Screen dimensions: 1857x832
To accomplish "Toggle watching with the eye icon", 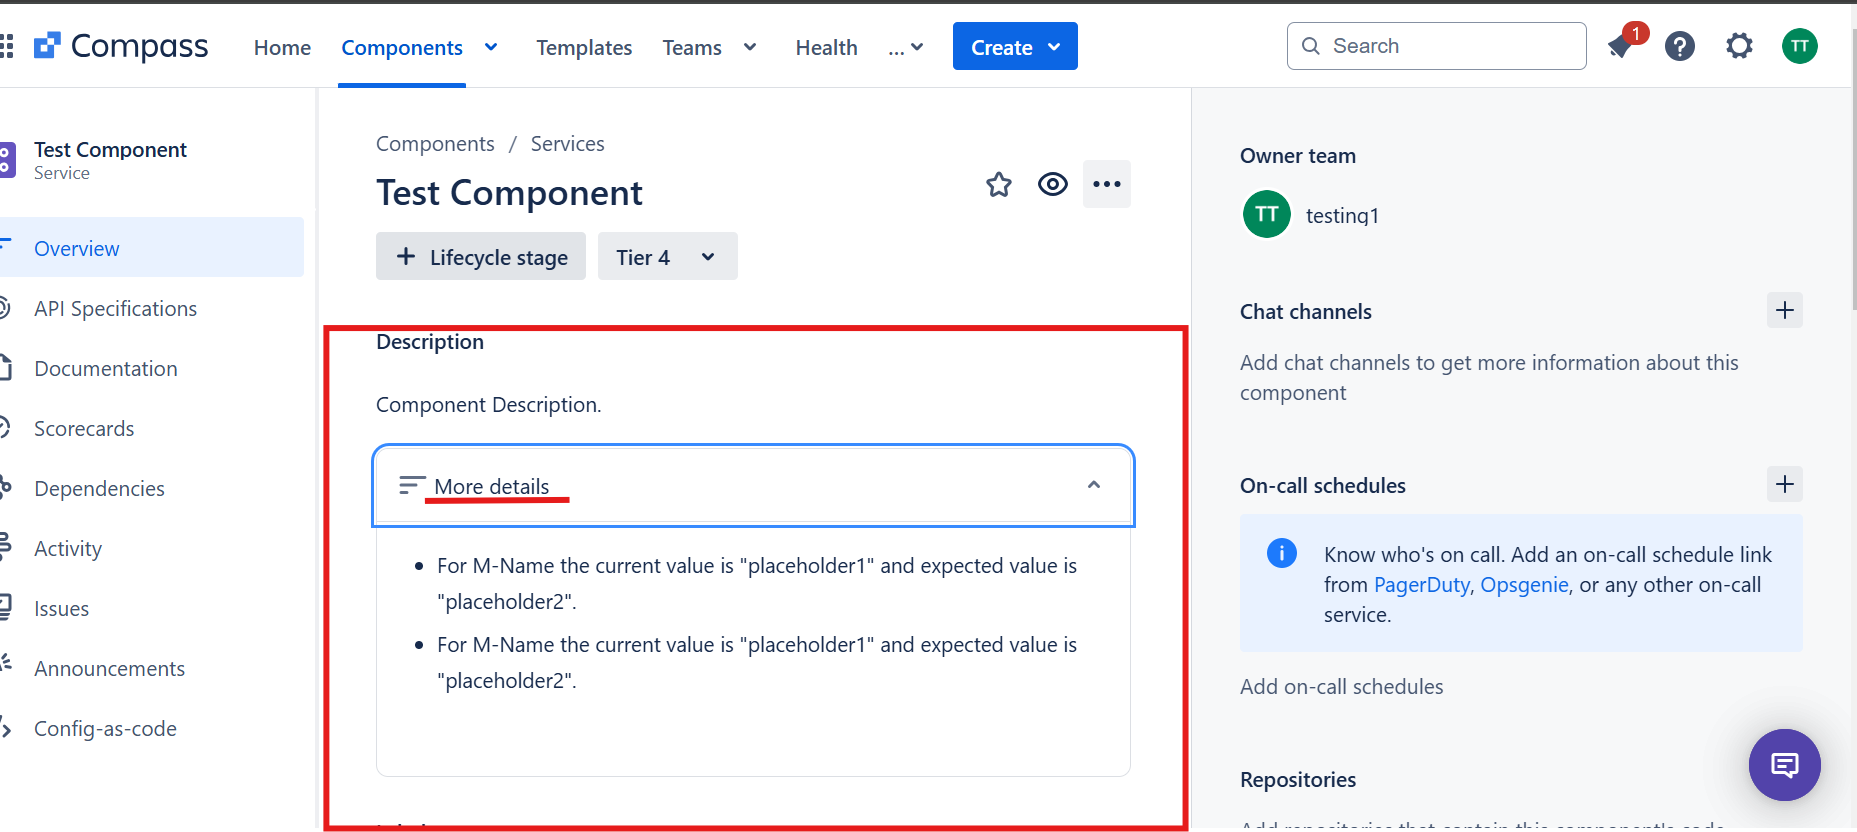I will click(1053, 184).
